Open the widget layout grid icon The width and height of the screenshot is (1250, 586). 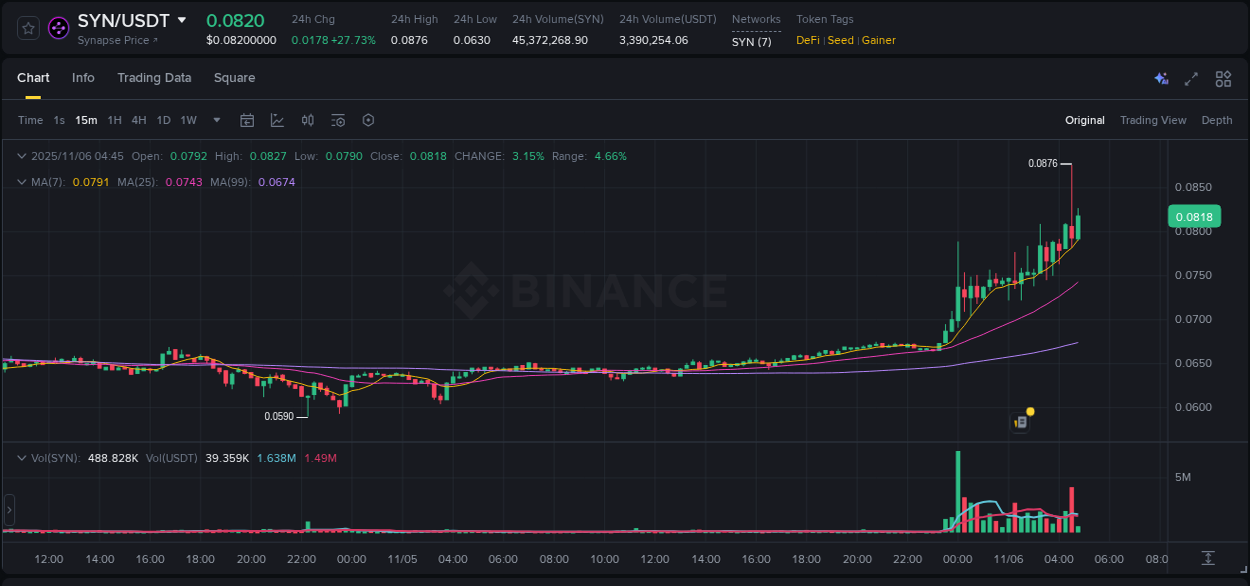coord(1223,78)
